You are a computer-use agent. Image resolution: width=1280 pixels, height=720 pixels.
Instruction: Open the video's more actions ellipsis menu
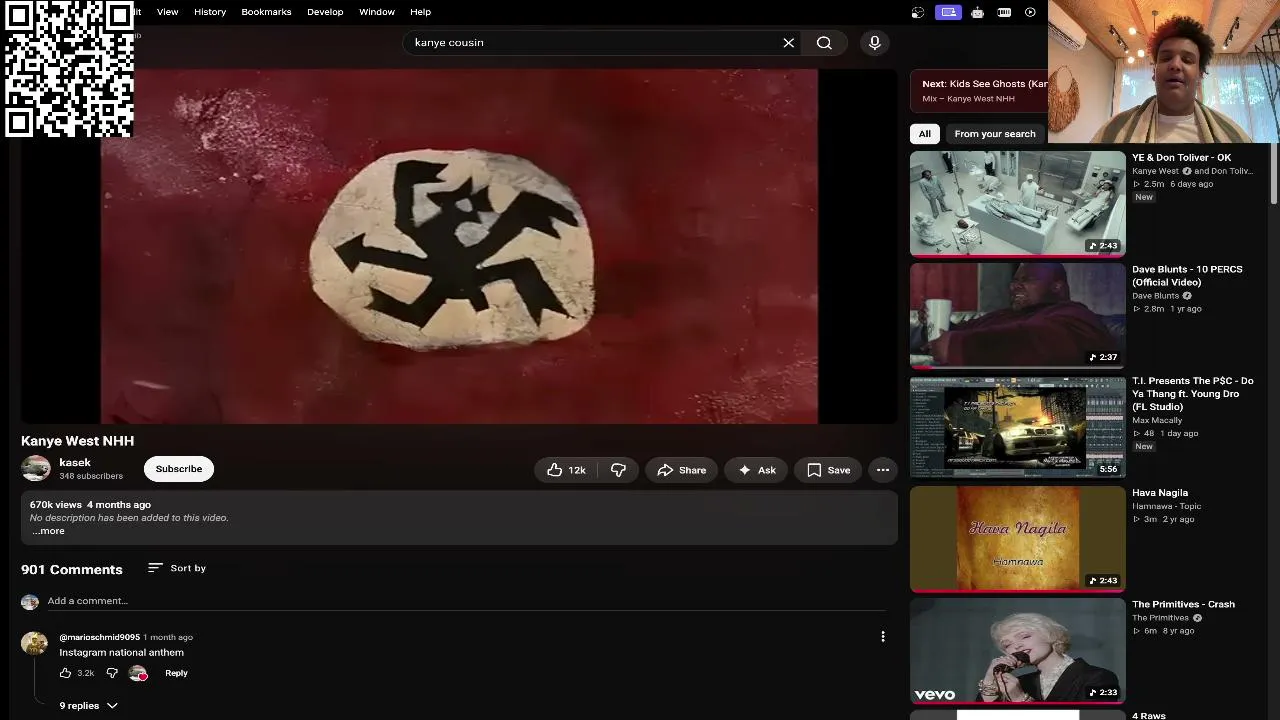tap(883, 470)
